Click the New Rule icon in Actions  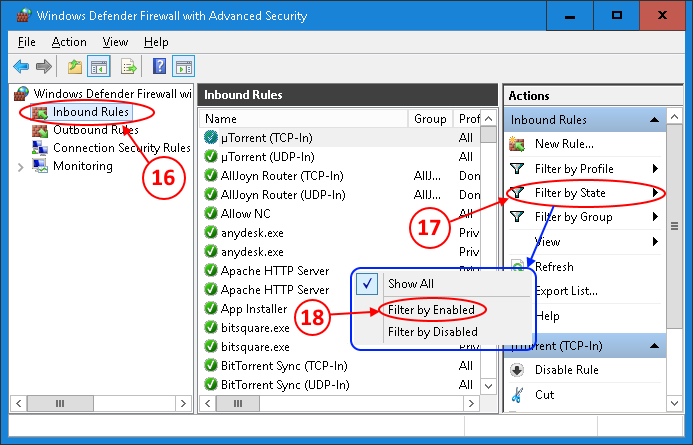click(x=517, y=144)
